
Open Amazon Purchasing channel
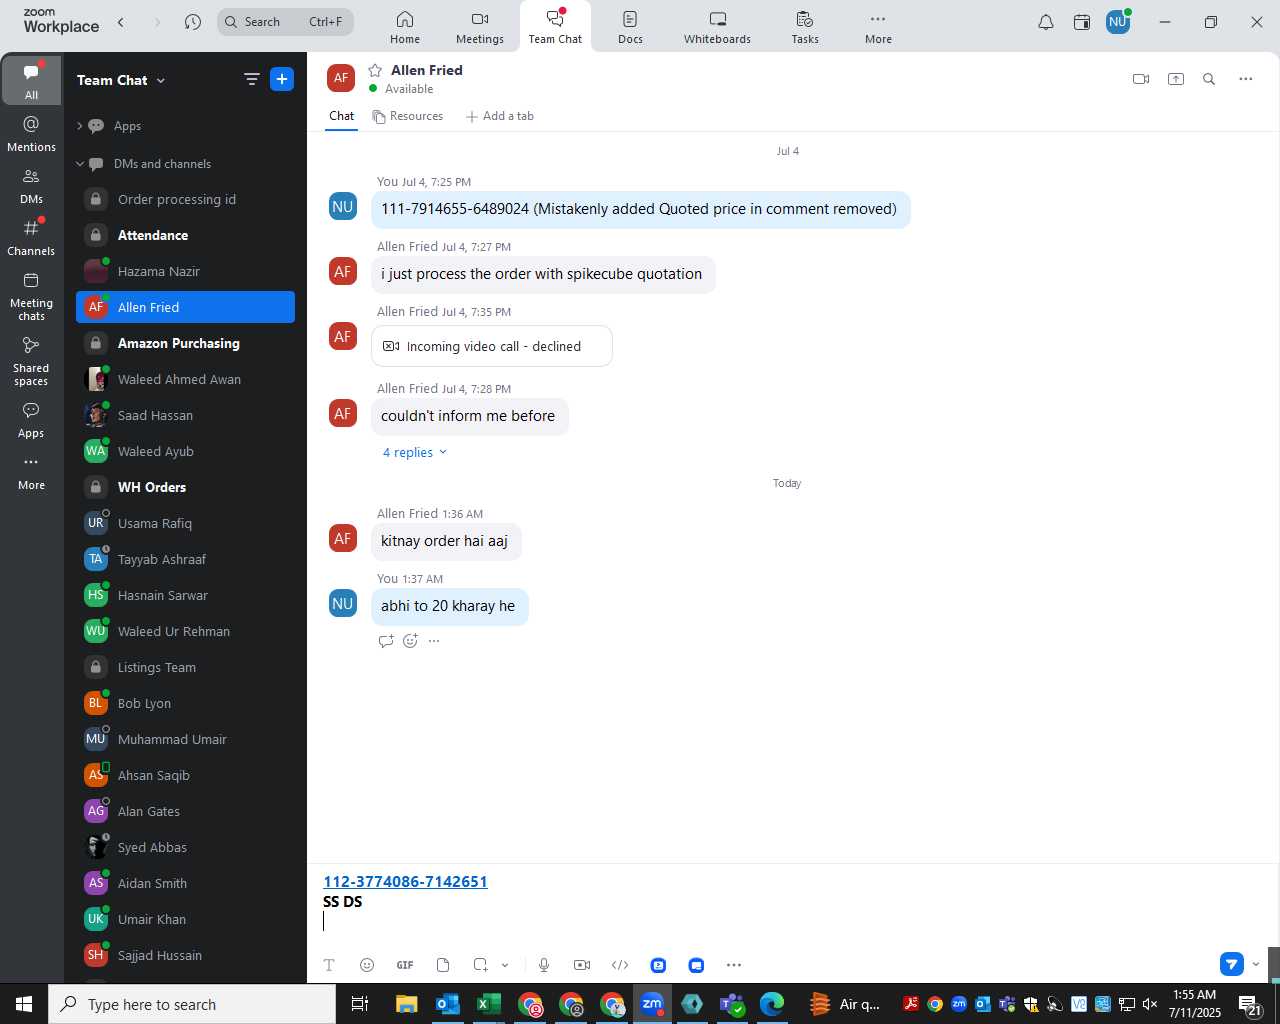point(185,343)
